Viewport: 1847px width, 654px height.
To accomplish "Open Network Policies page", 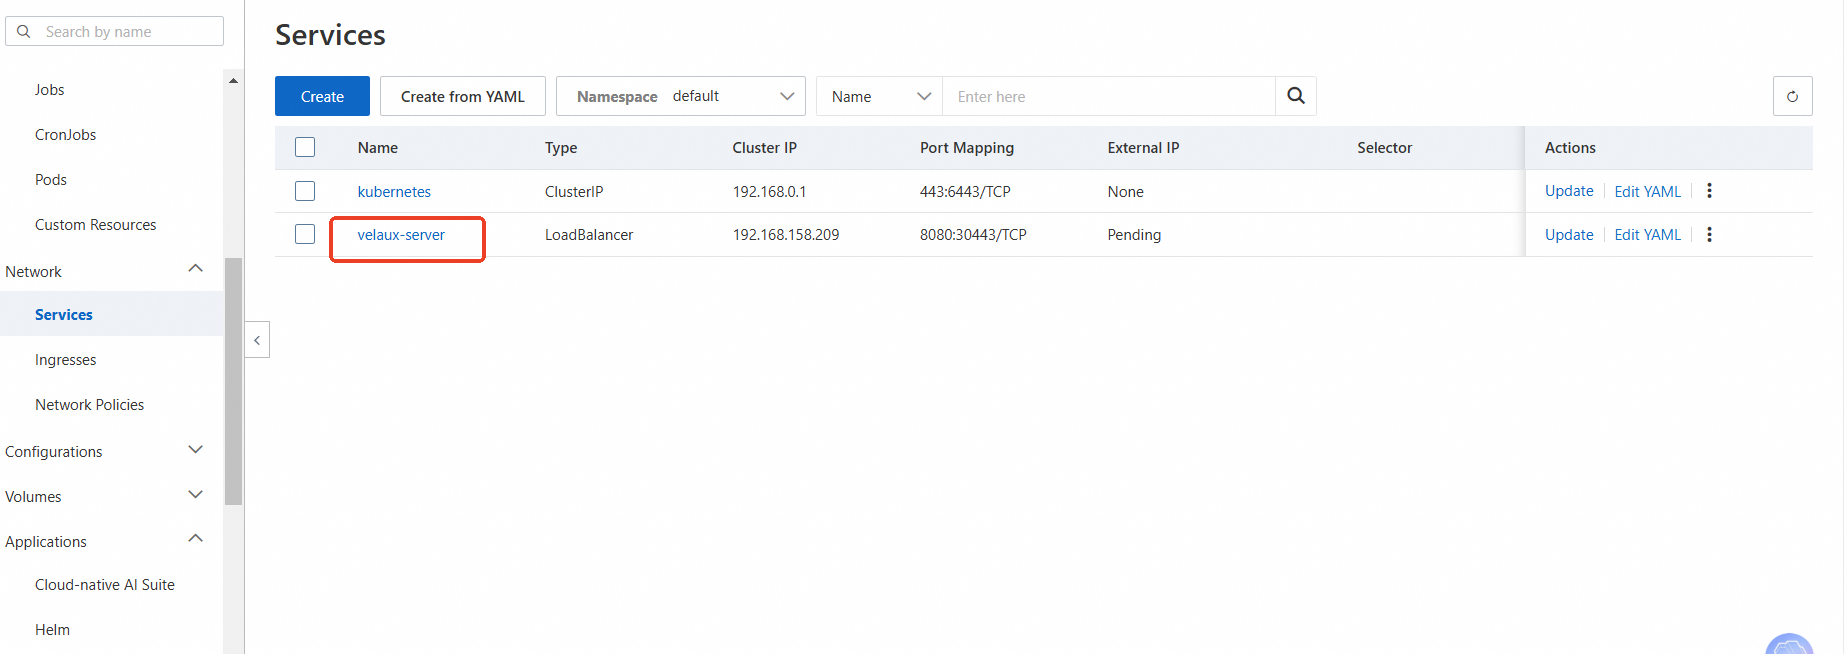I will click(90, 405).
